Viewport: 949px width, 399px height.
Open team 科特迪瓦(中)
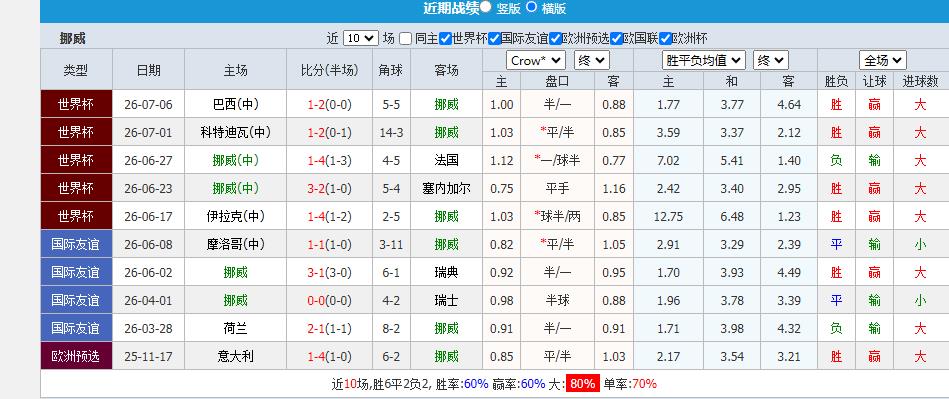click(235, 132)
